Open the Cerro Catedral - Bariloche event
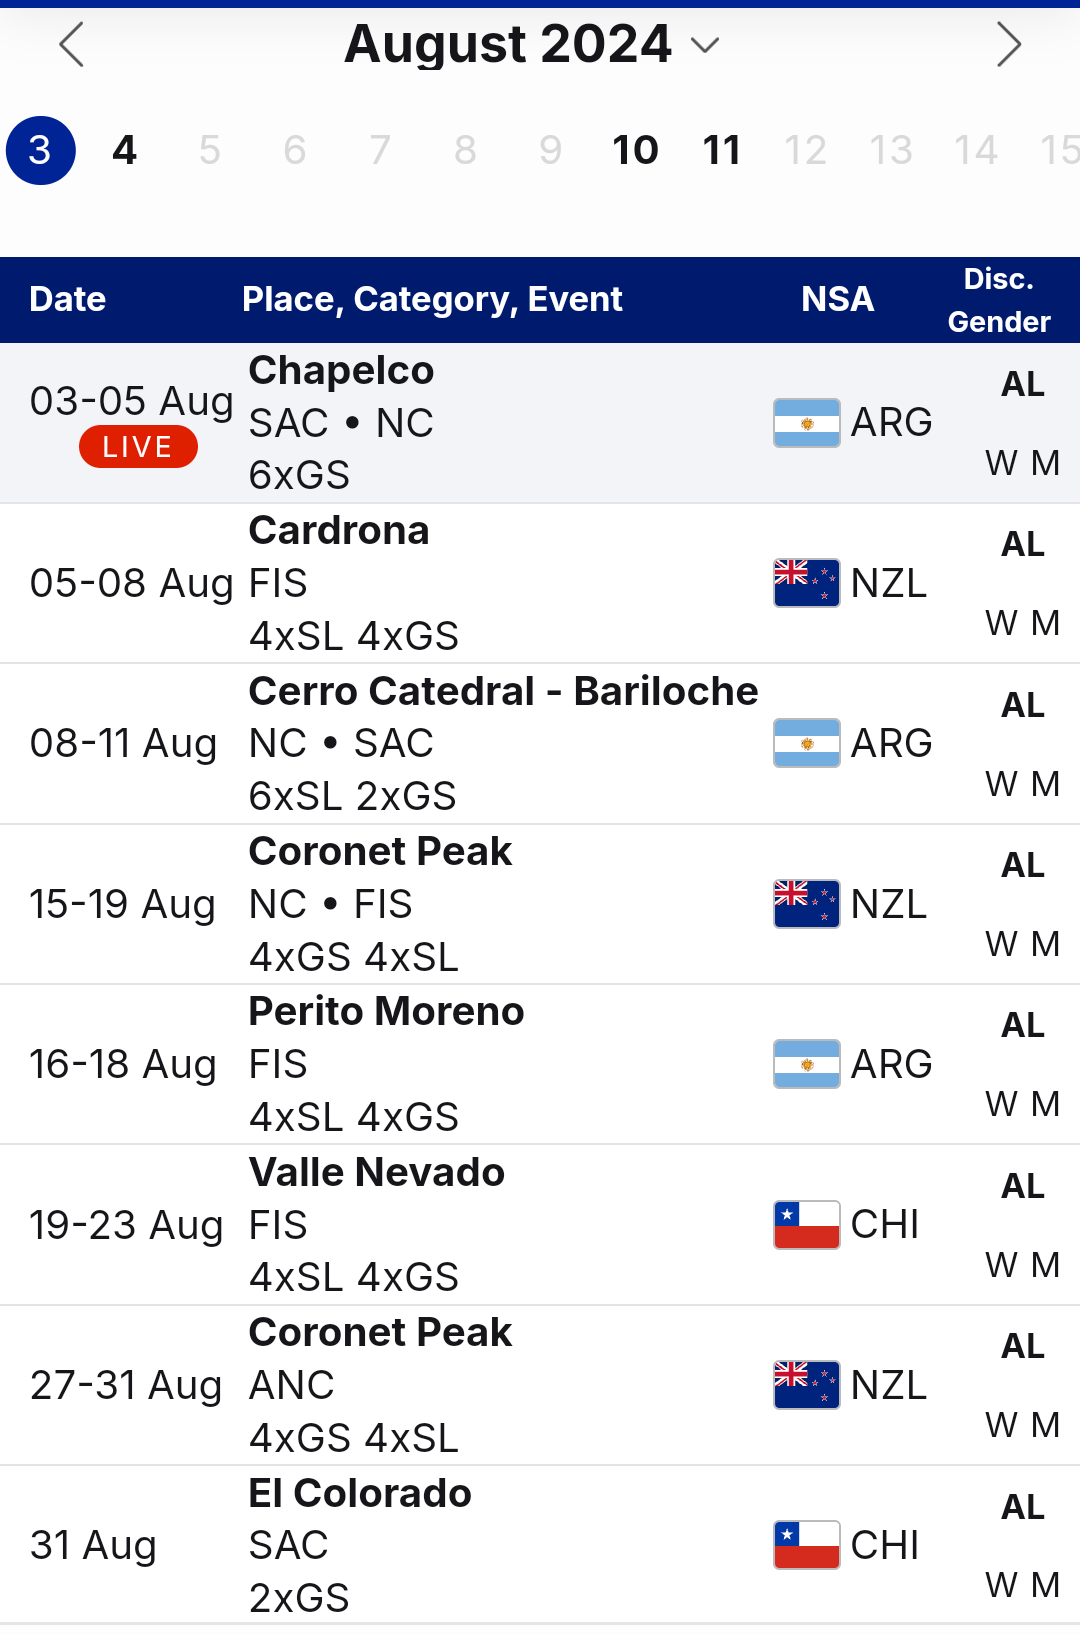1080x1635 pixels. 540,744
